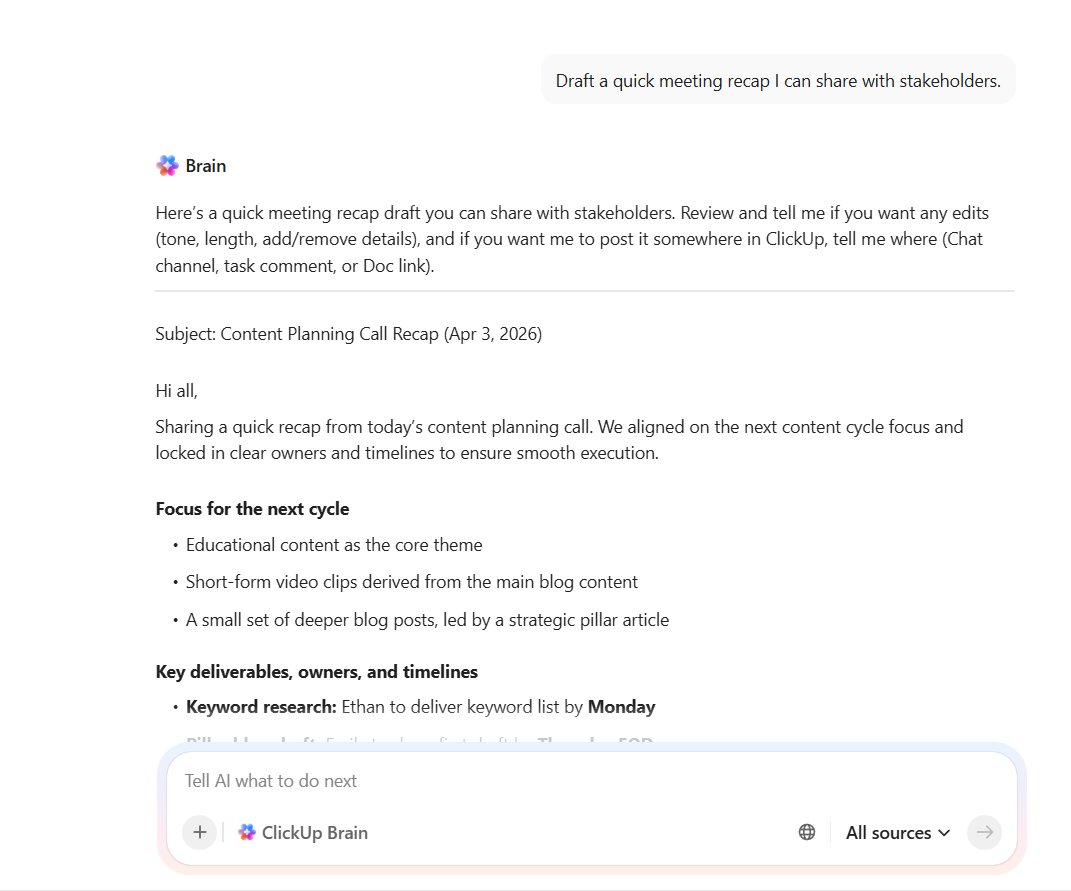The height and width of the screenshot is (891, 1071).
Task: Toggle the globe web search icon
Action: click(x=807, y=832)
